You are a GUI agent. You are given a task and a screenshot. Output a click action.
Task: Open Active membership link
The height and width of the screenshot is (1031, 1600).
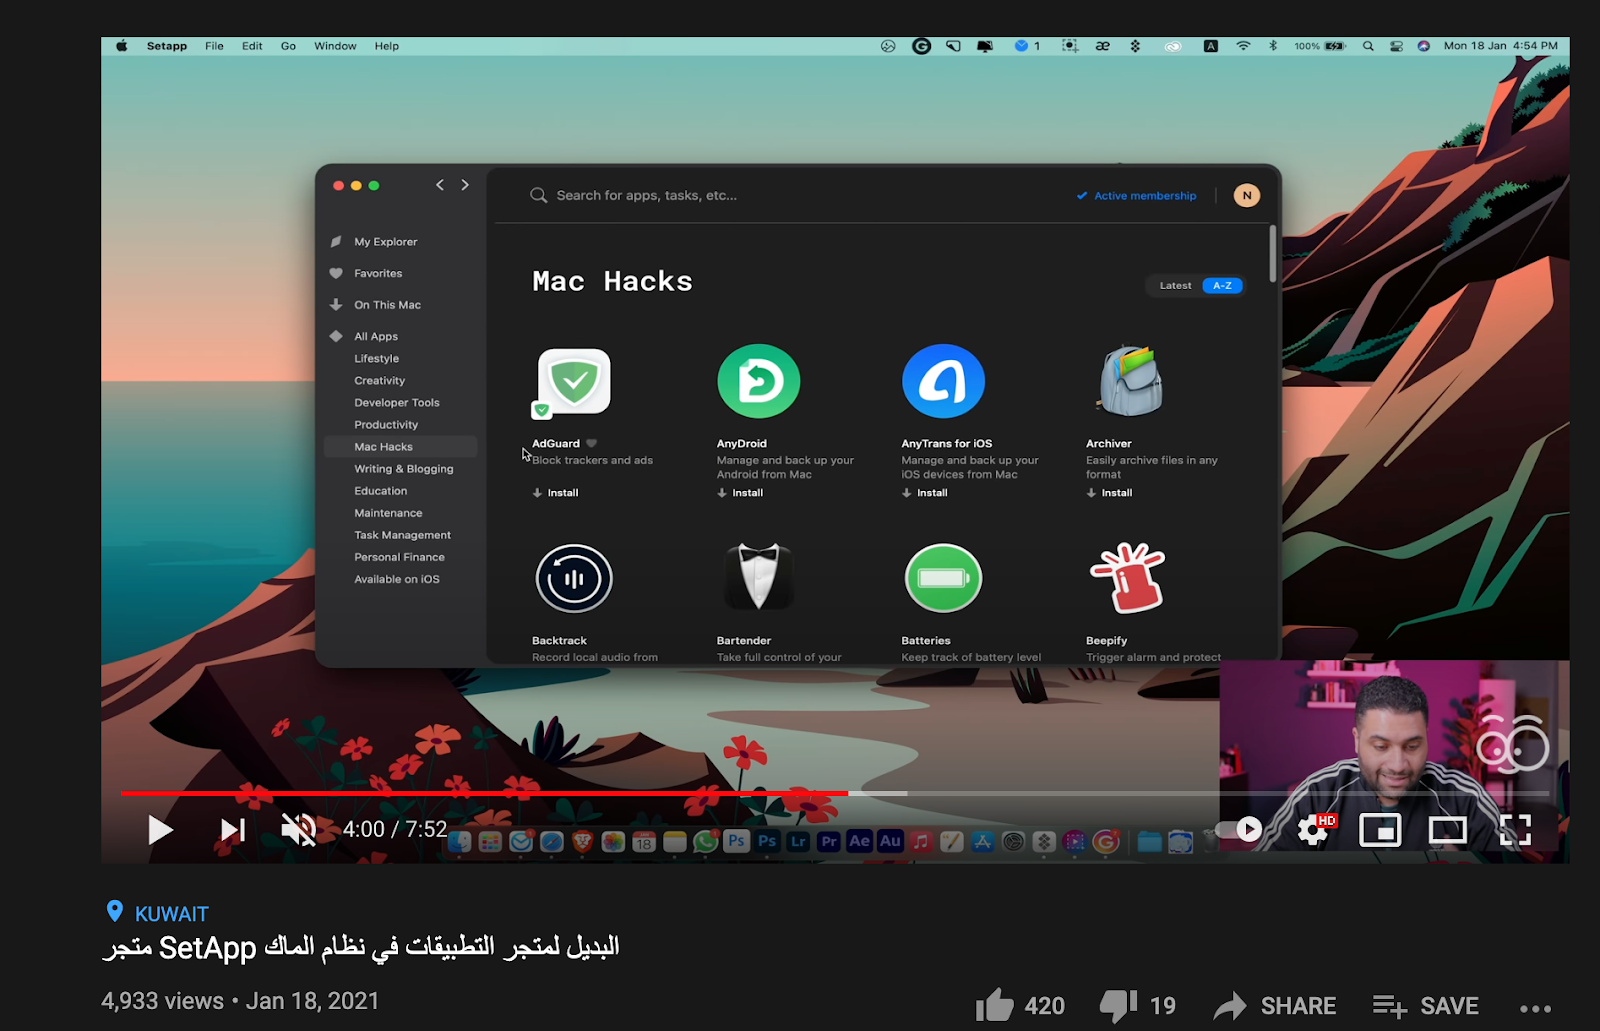pyautogui.click(x=1136, y=196)
